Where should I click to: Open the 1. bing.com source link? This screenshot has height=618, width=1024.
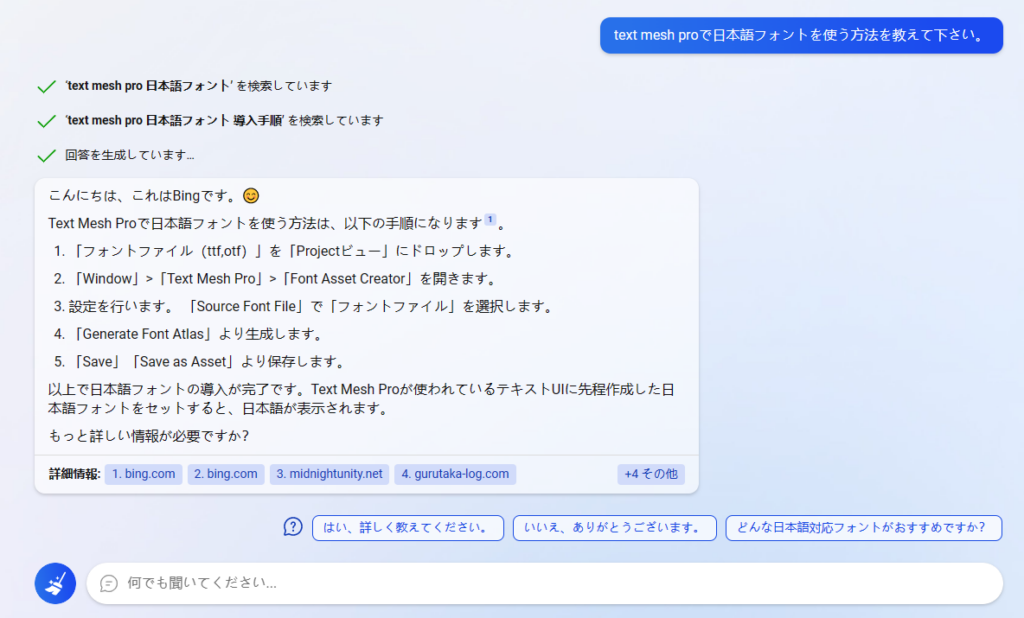point(144,474)
